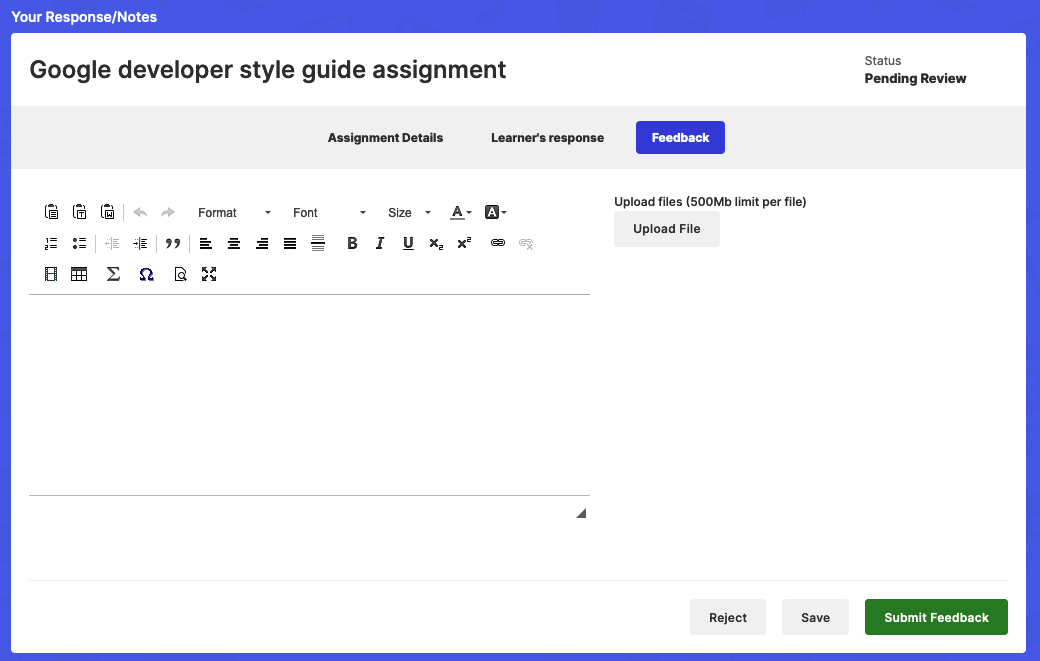Screen dimensions: 1040x661
Task: Click the "Google developer style guide assignment" title
Action: tap(268, 70)
